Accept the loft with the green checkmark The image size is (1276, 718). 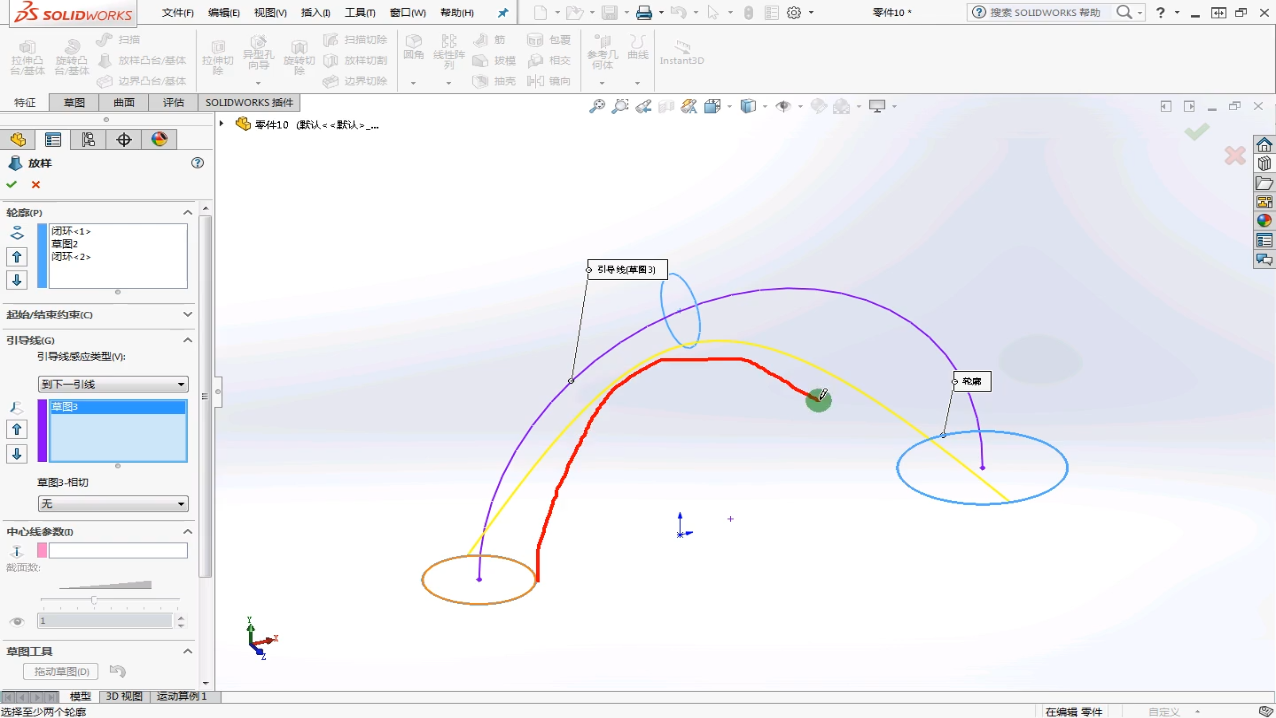coord(11,184)
